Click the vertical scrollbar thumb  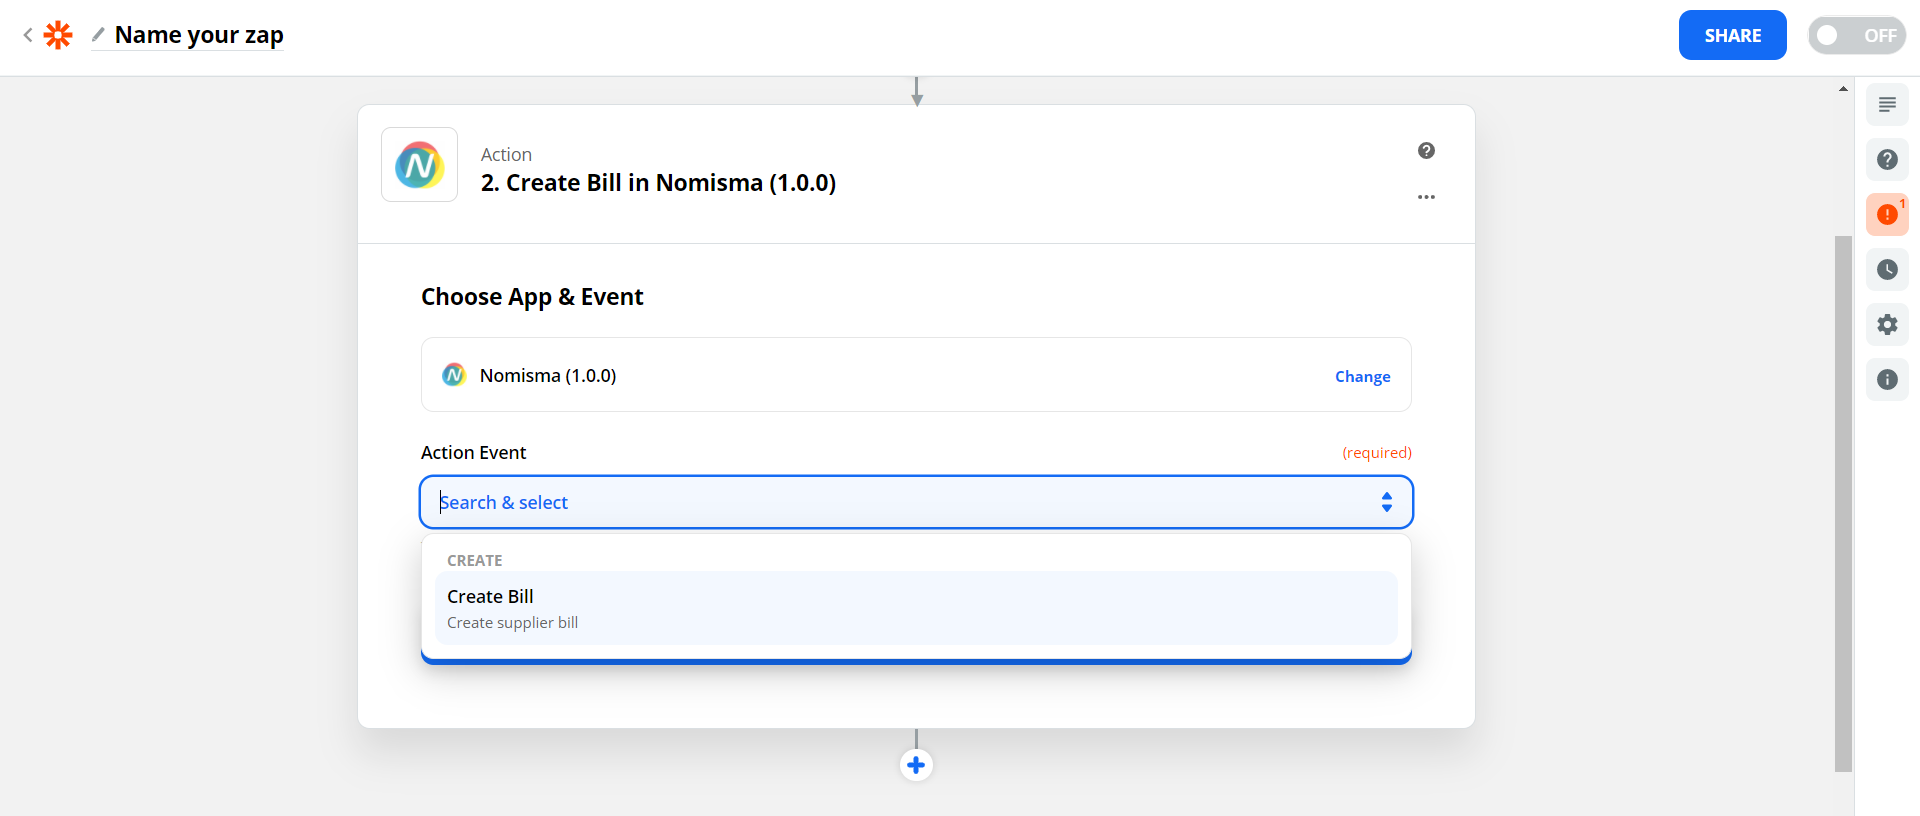point(1843,504)
